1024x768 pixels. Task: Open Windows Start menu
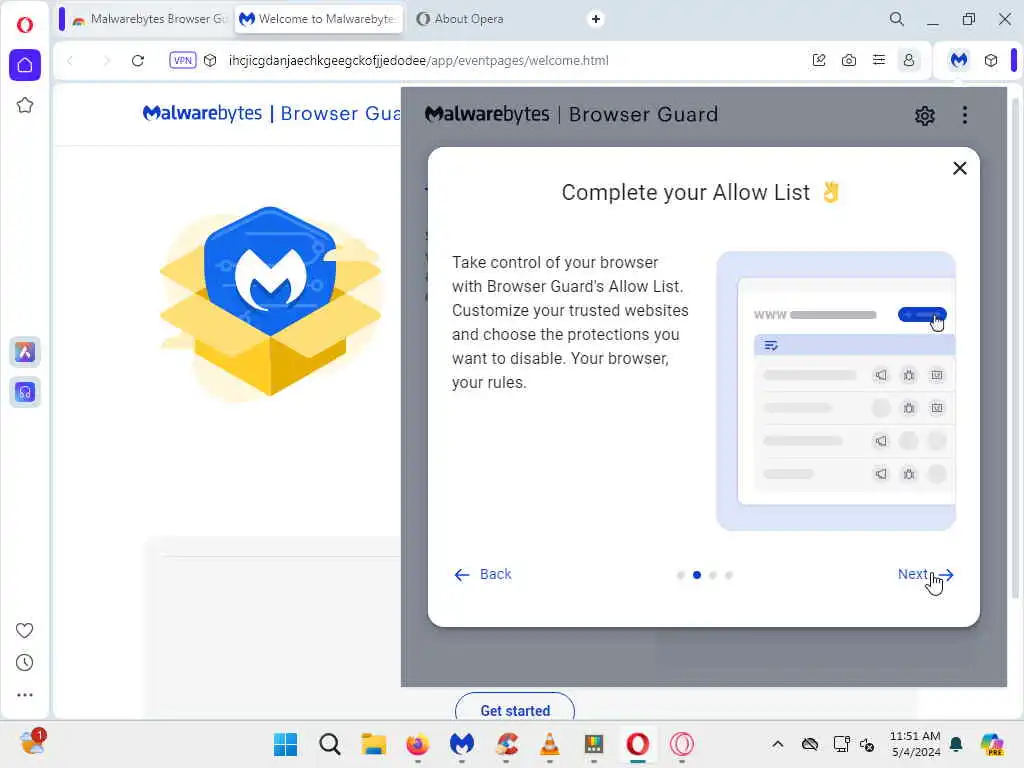[285, 744]
